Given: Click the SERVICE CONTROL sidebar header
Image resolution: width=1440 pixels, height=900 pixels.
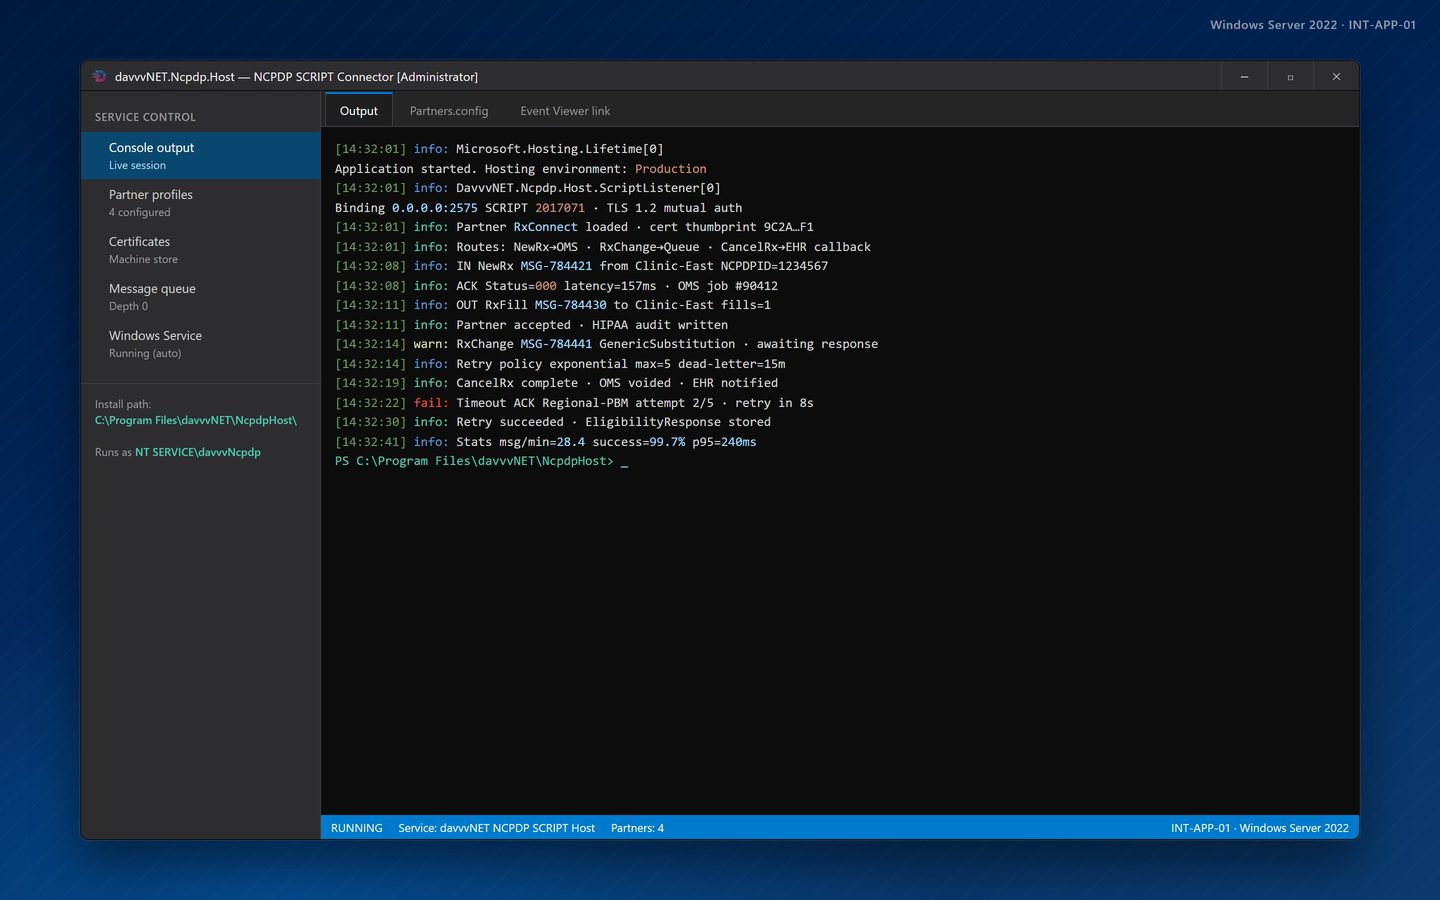Looking at the screenshot, I should tap(145, 117).
